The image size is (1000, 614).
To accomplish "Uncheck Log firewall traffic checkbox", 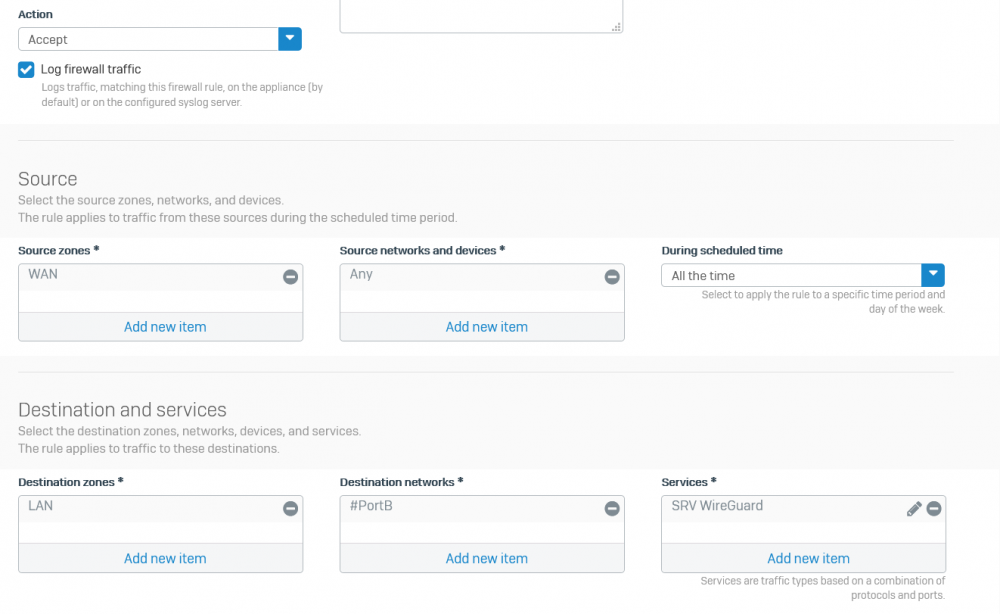I will pos(26,69).
